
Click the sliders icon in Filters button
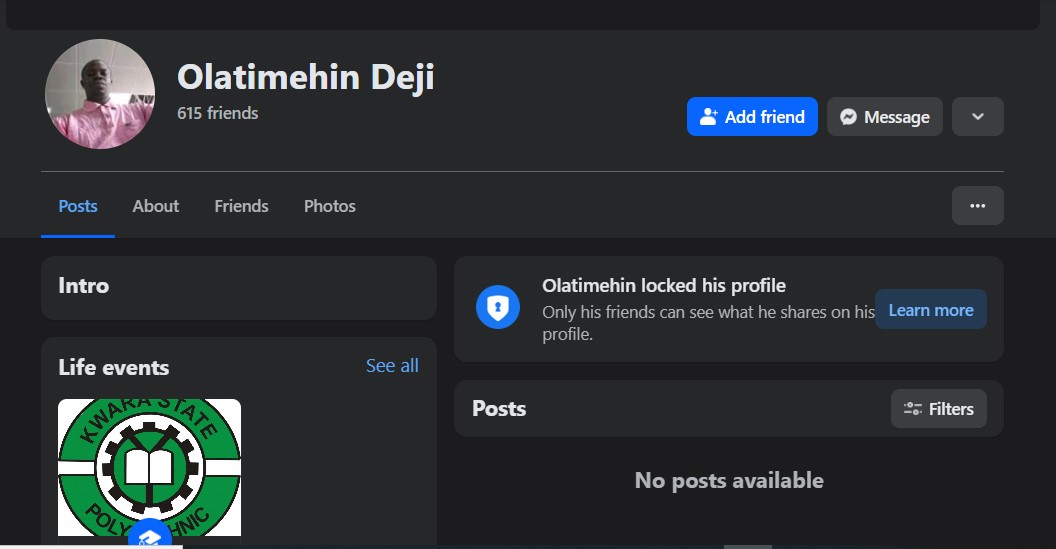point(912,409)
